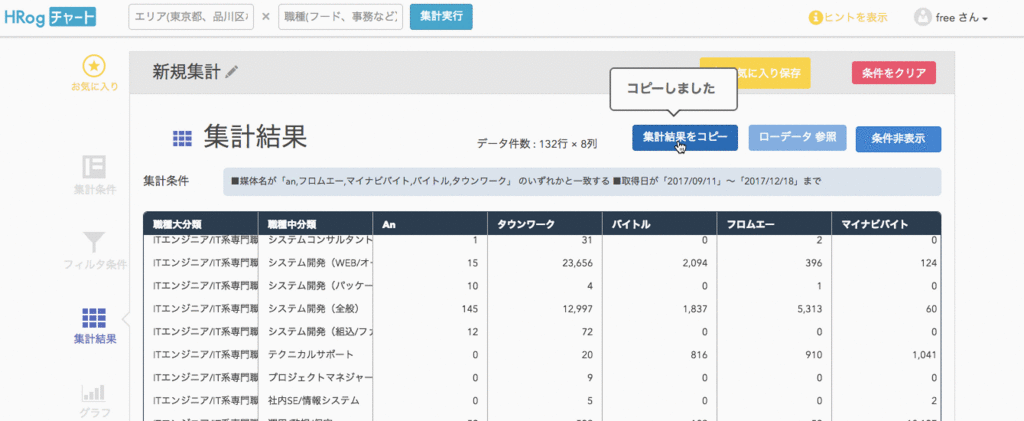Click the フロムエー column header
This screenshot has width=1024, height=421.
(x=774, y=225)
